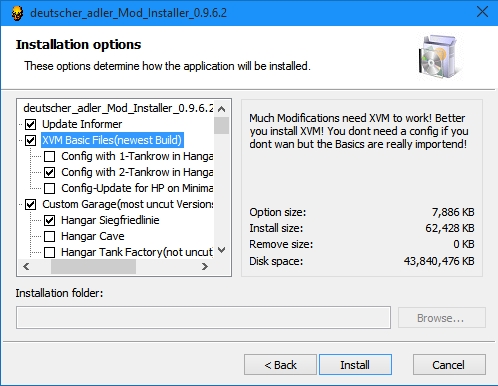Image resolution: width=498 pixels, height=386 pixels.
Task: Click the XVM description text
Action: tap(359, 131)
